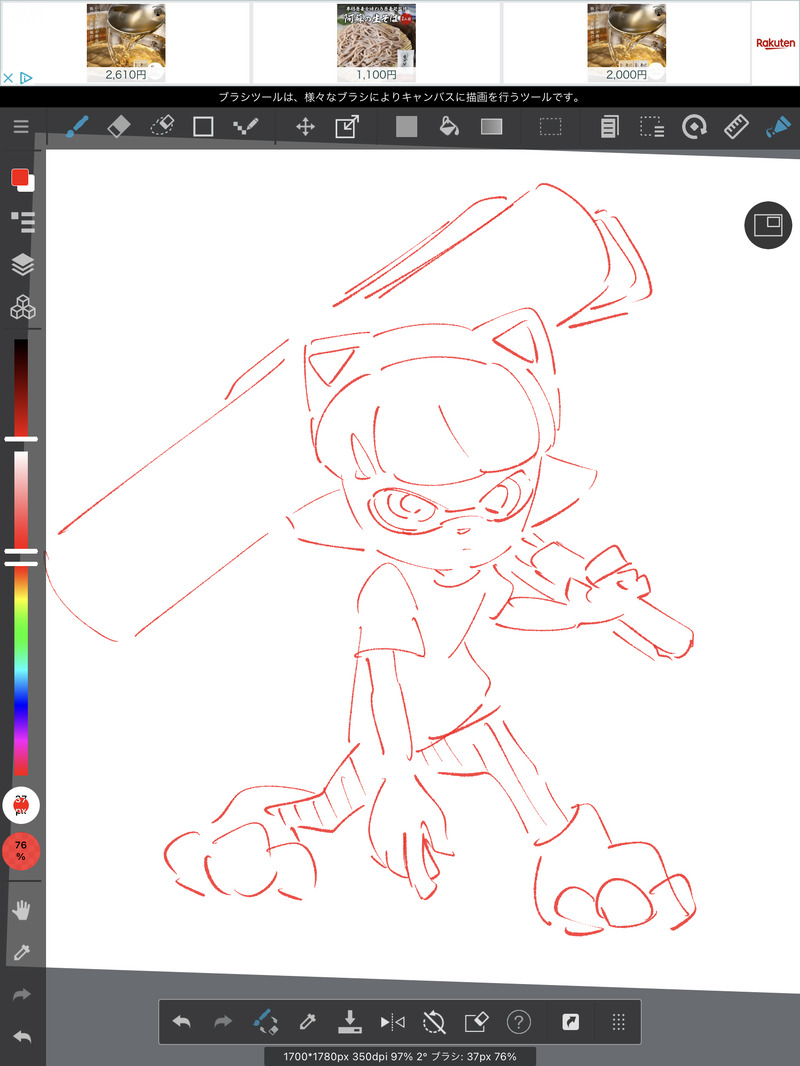Image resolution: width=800 pixels, height=1066 pixels.
Task: Pick the eyedropper in bottom toolbar
Action: click(x=307, y=1021)
